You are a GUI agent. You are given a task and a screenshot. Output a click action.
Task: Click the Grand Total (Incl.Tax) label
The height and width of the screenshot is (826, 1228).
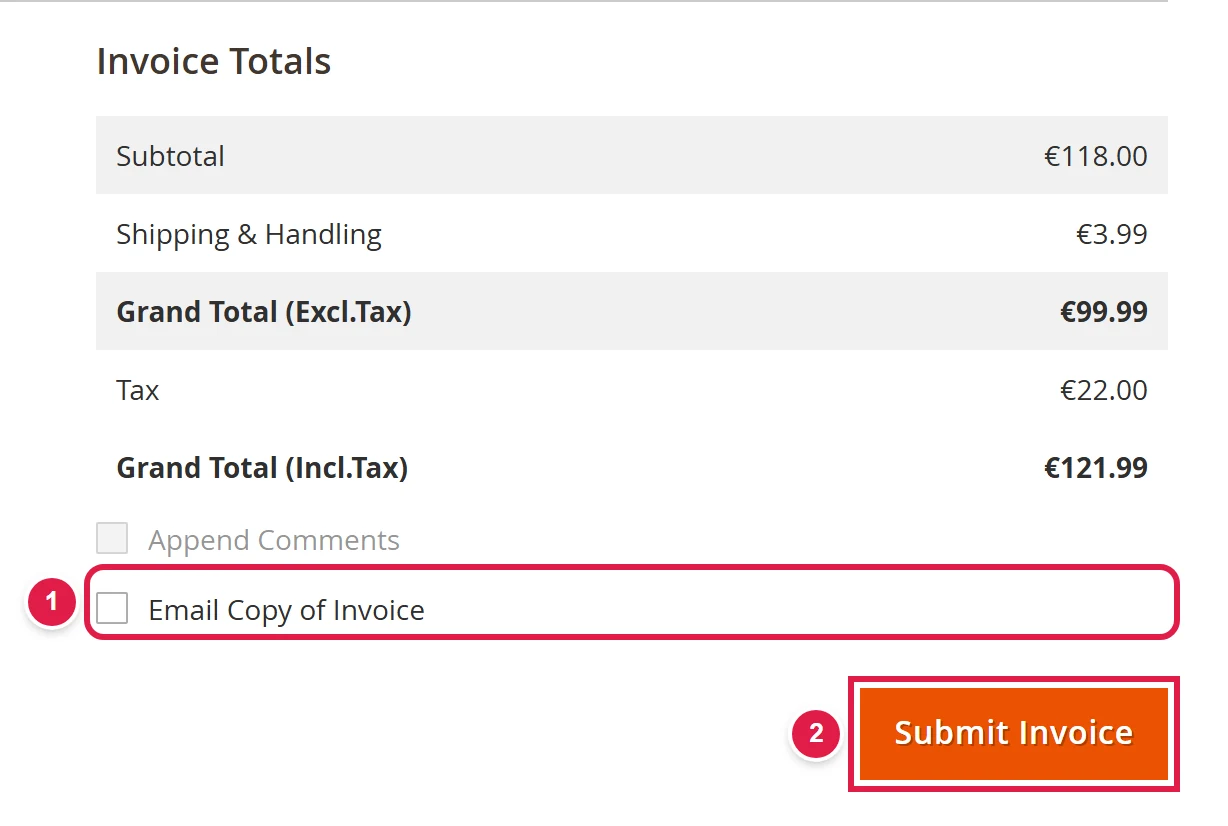click(x=262, y=468)
